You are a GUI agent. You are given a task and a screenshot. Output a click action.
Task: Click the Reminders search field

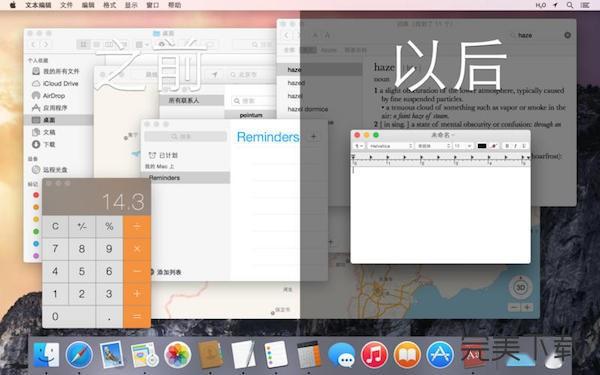(x=186, y=136)
